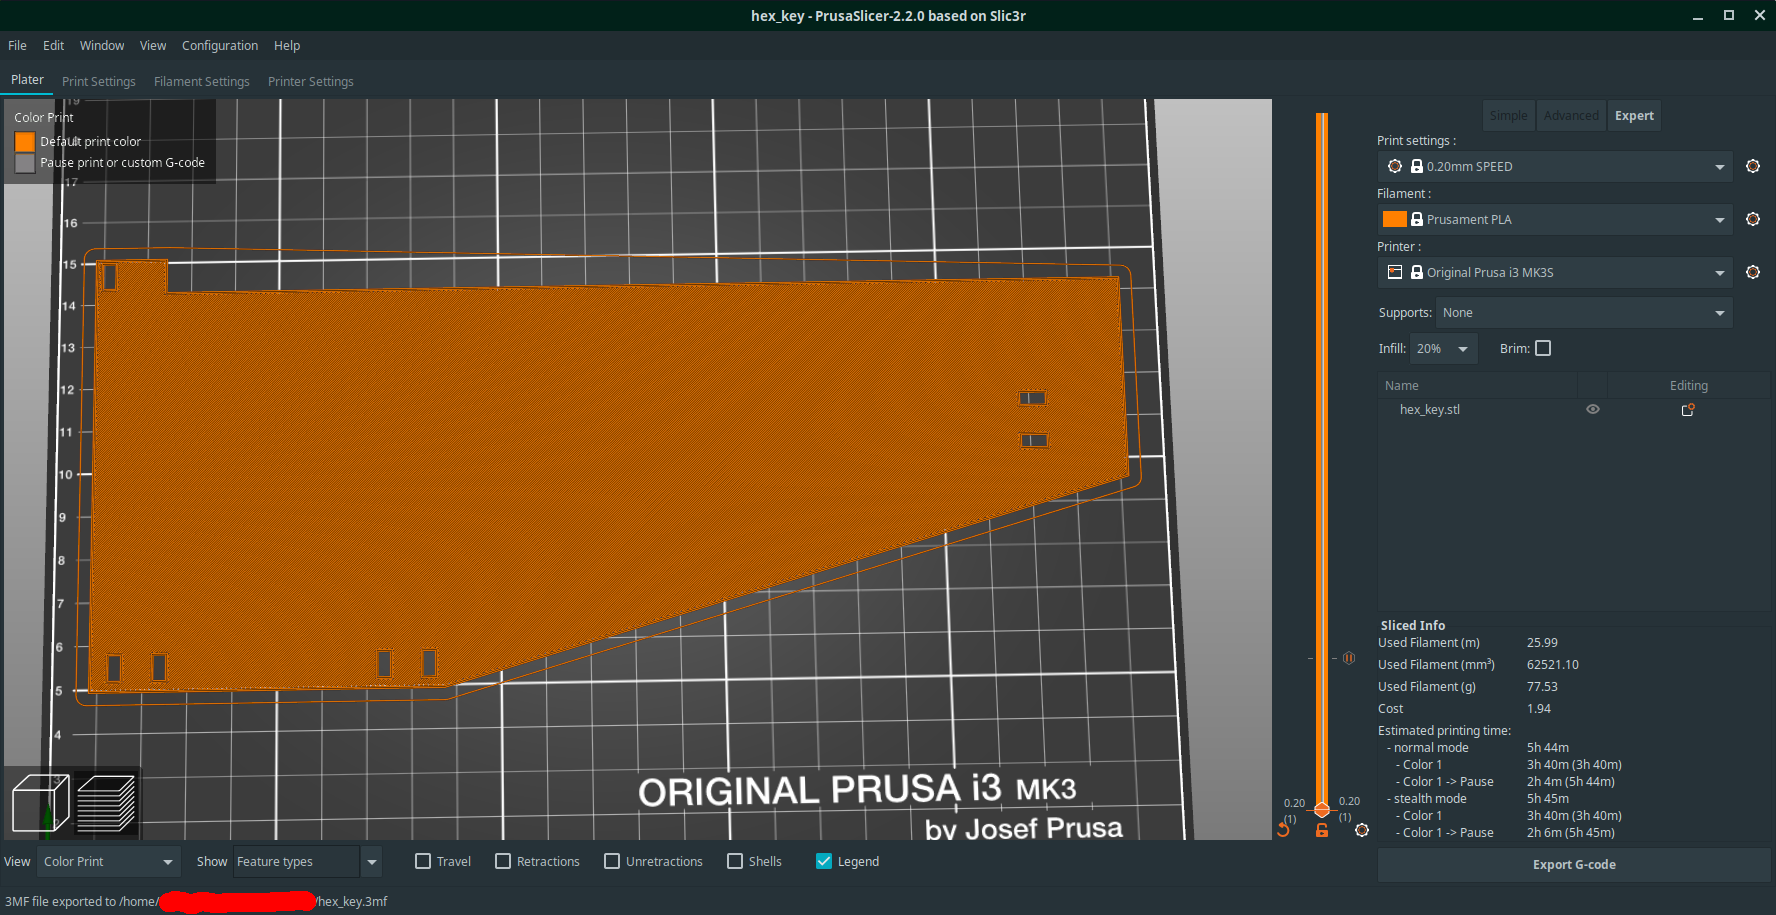Image resolution: width=1776 pixels, height=915 pixels.
Task: Select Simple mode button
Action: 1508,116
